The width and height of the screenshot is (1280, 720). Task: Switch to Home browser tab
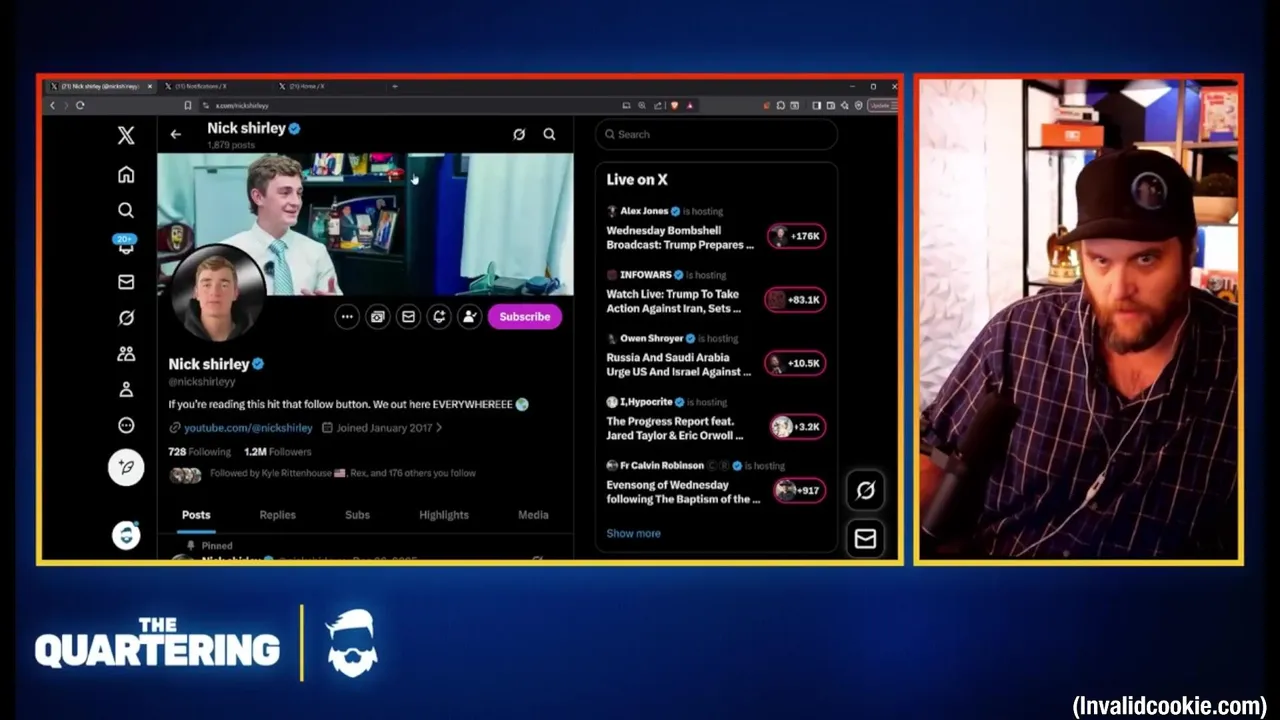tap(328, 86)
